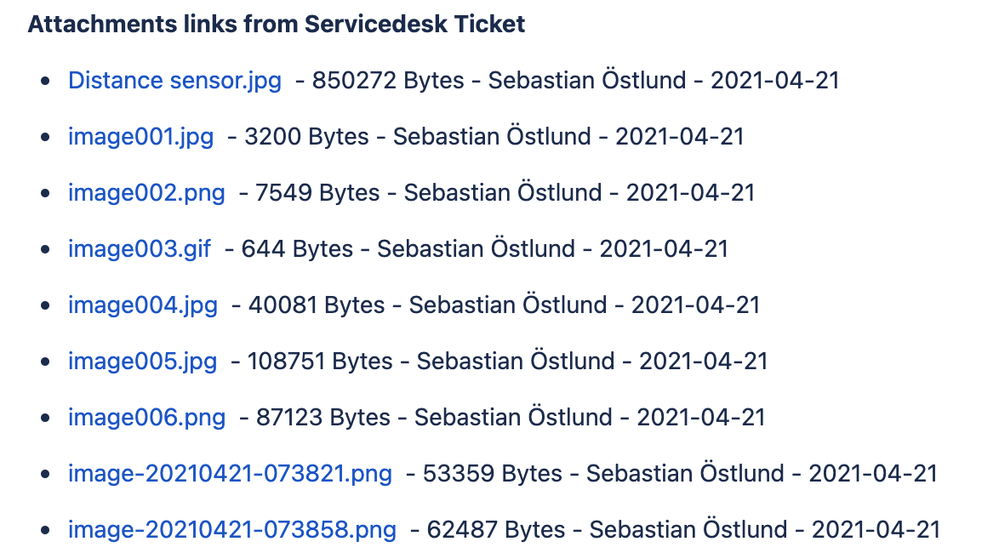Click the 40081 Bytes size text
The width and height of the screenshot is (999, 558).
(317, 305)
